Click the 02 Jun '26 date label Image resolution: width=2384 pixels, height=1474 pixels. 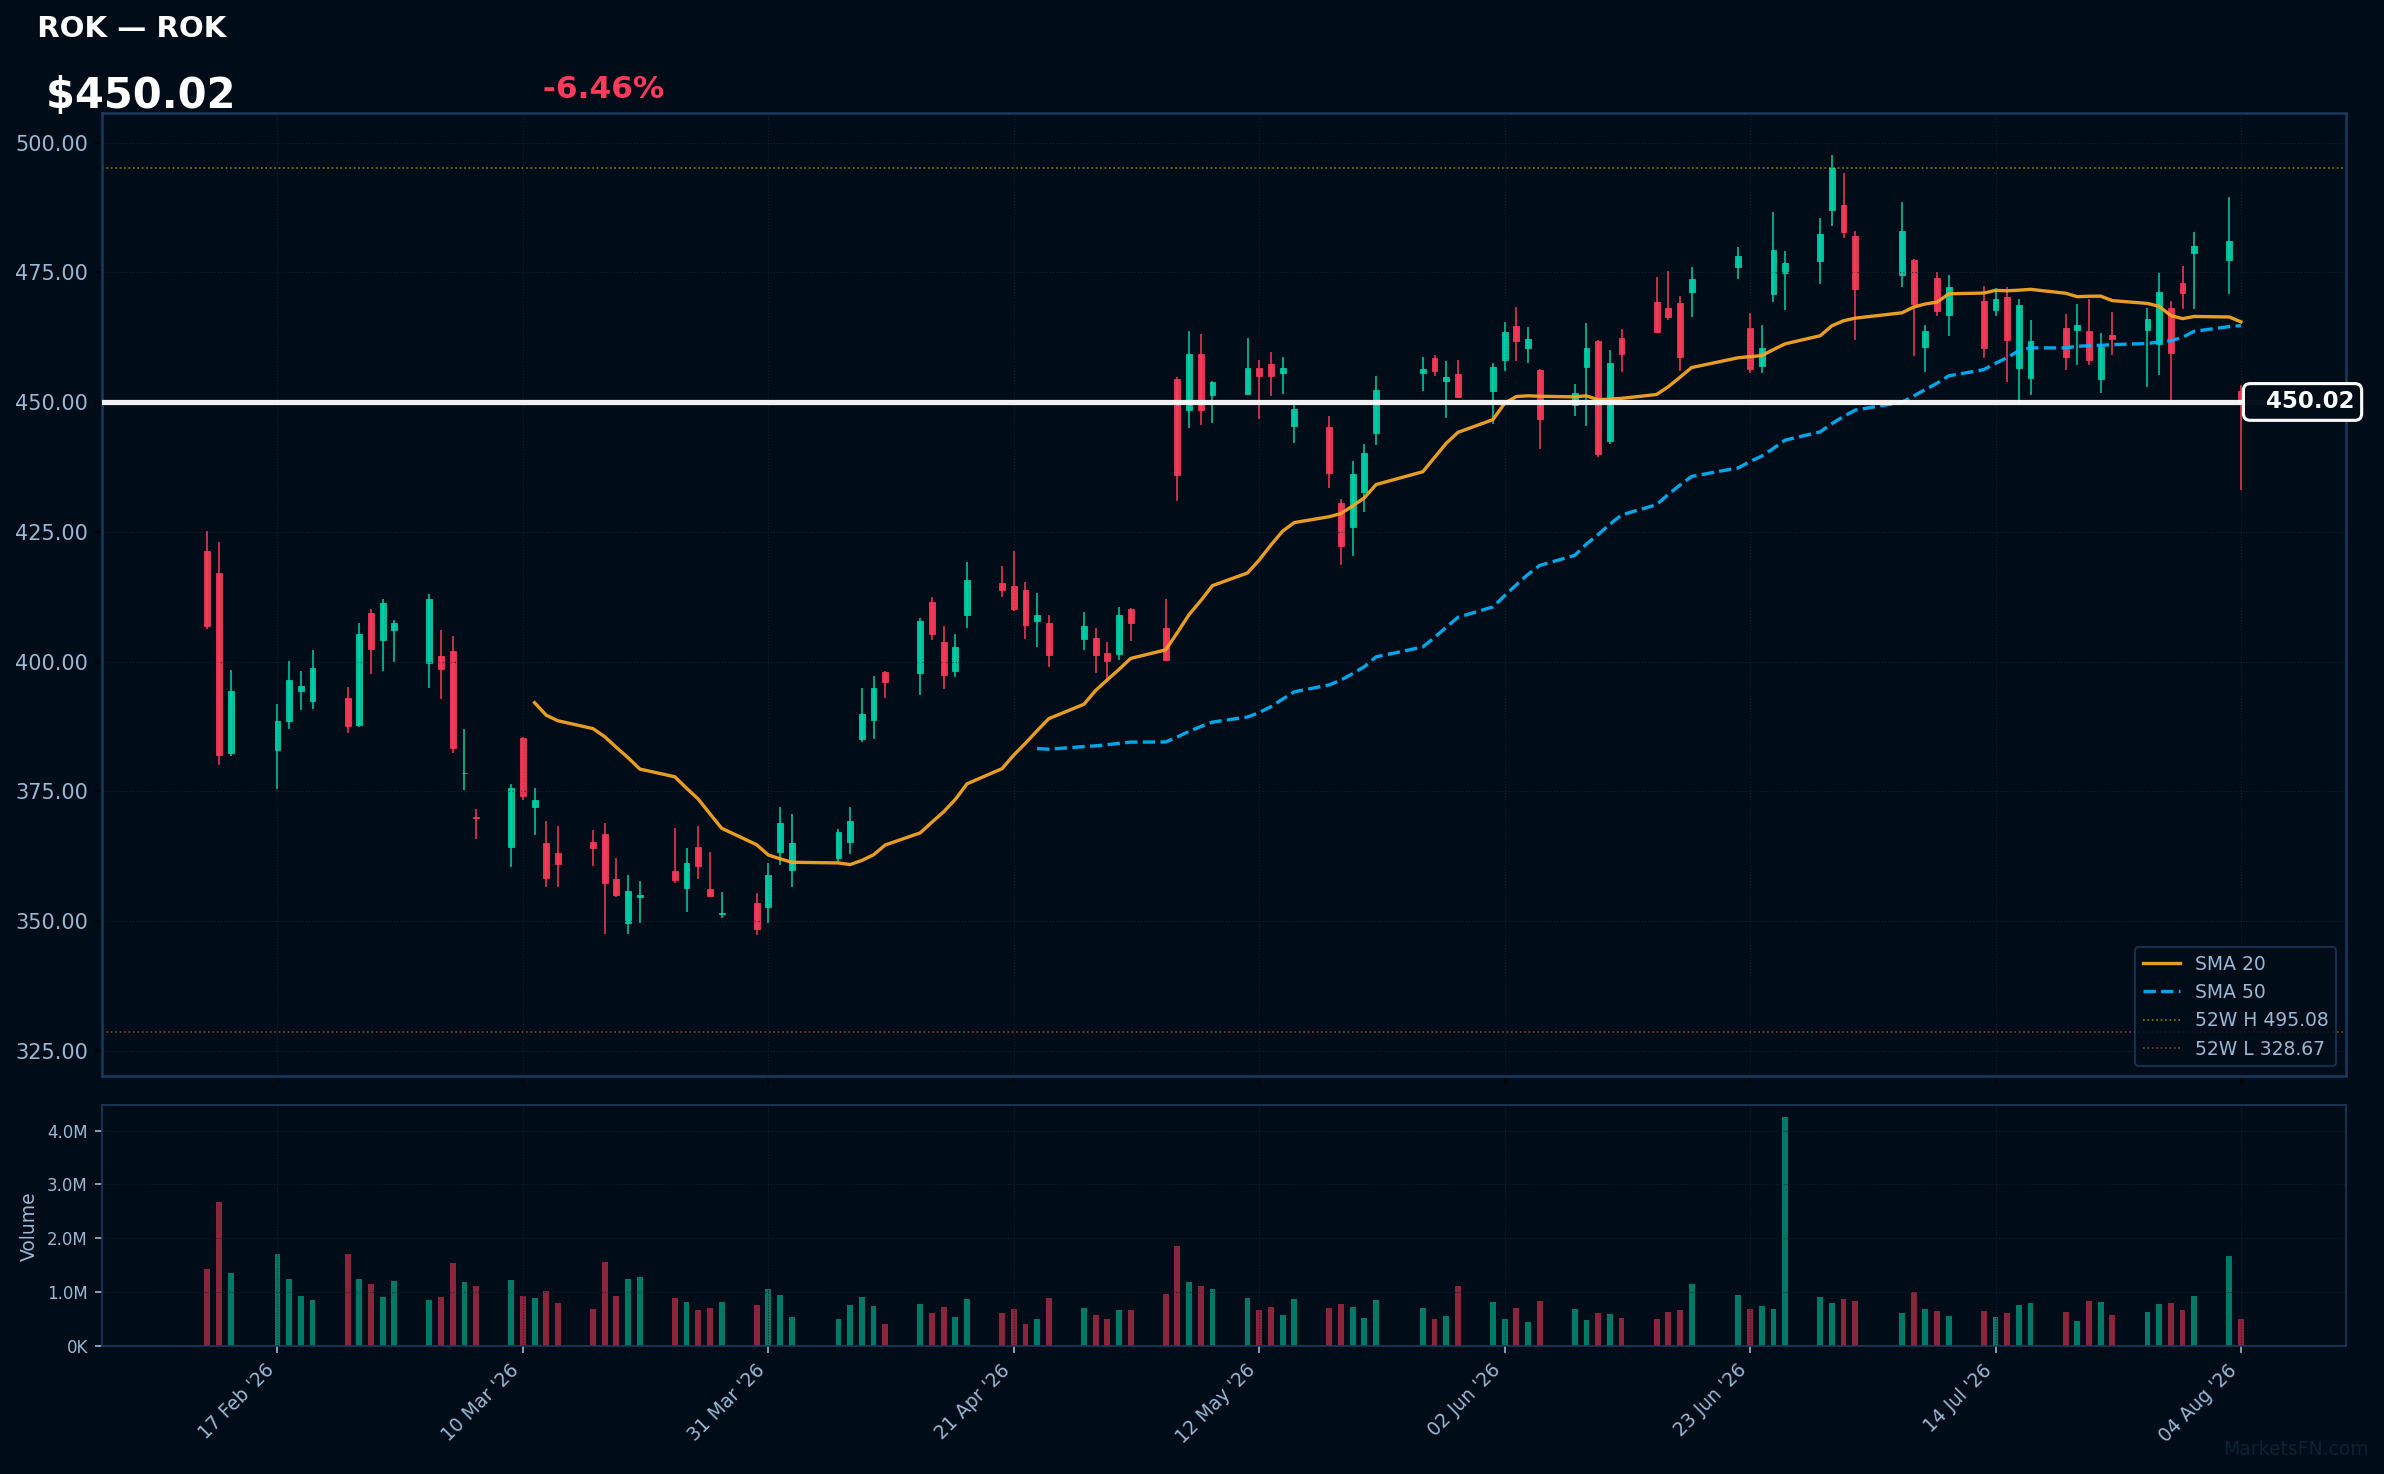point(1464,1400)
